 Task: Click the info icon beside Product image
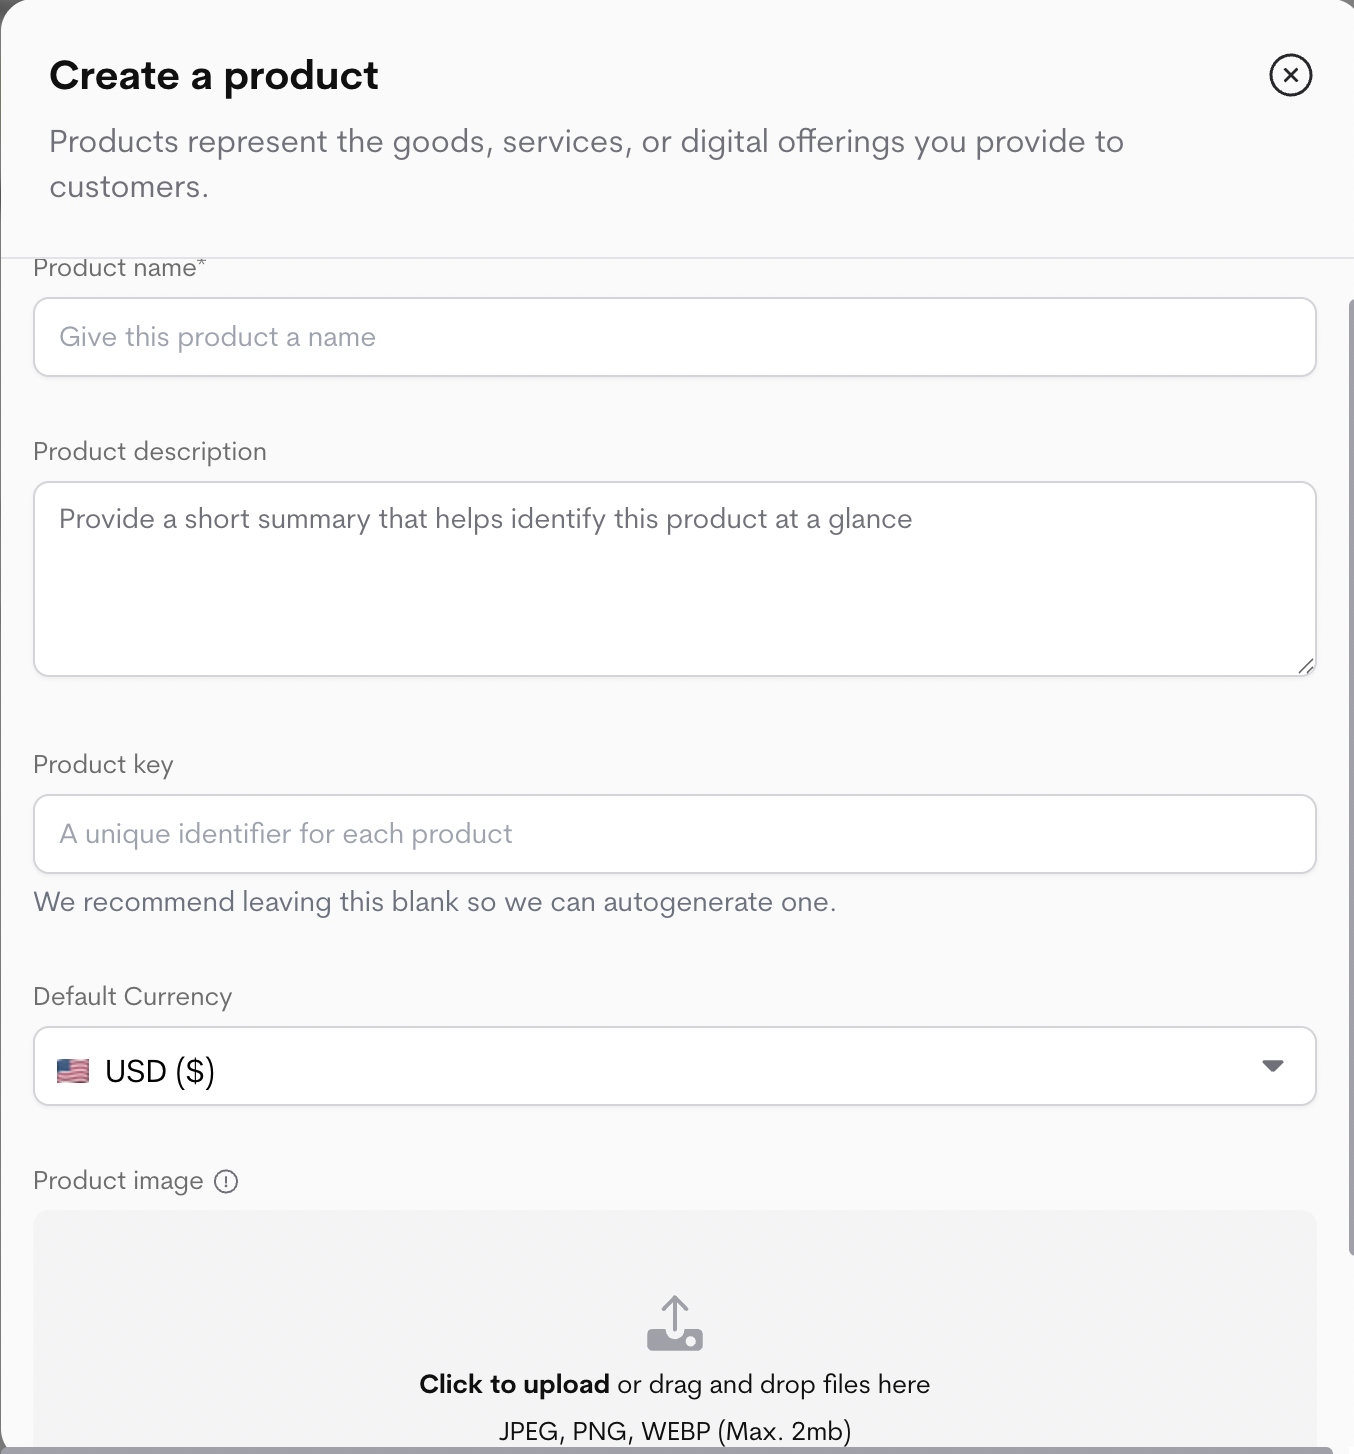(227, 1182)
